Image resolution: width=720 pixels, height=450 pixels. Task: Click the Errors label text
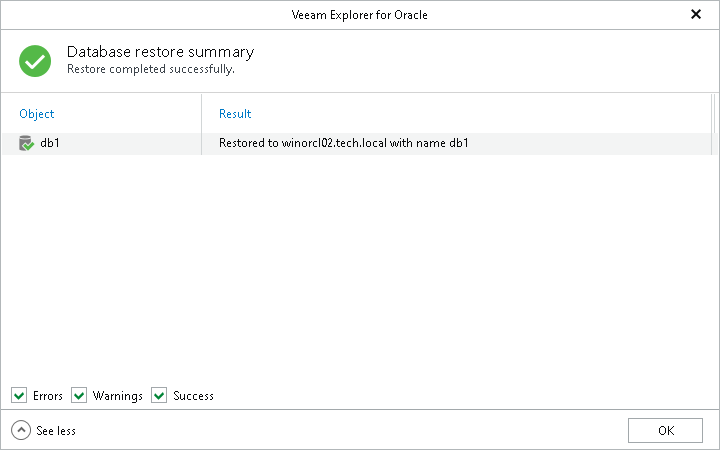tap(47, 396)
